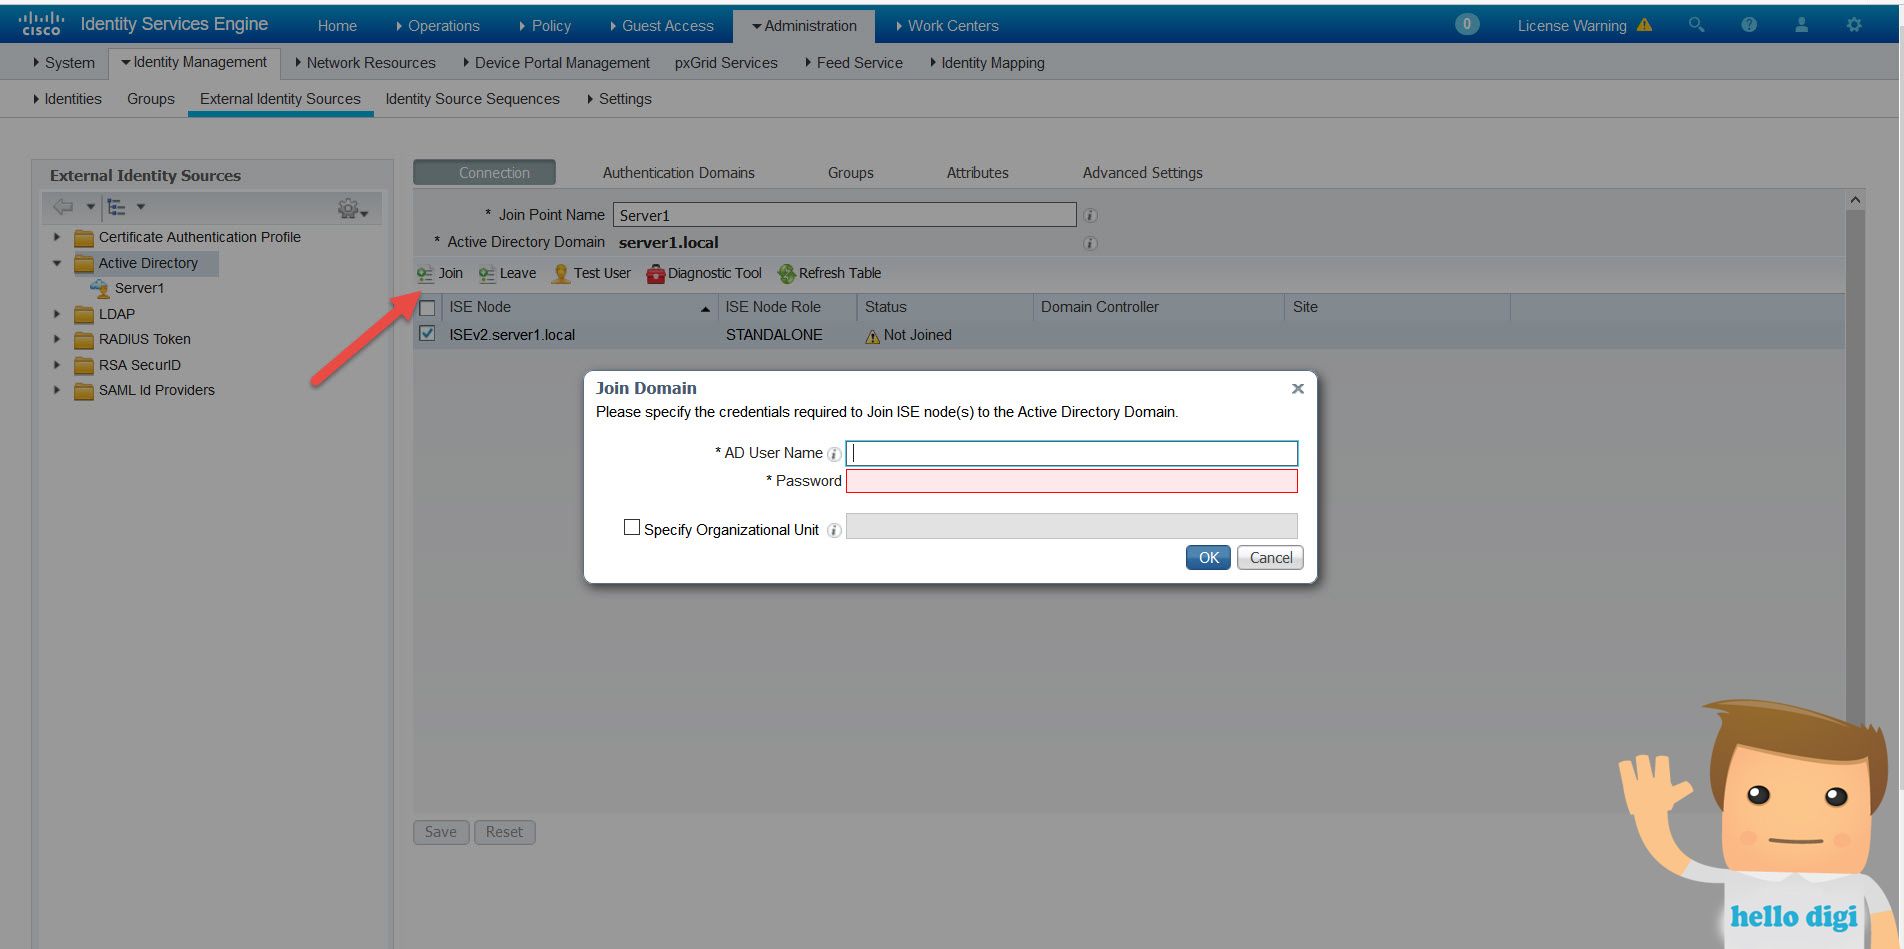Image resolution: width=1904 pixels, height=949 pixels.
Task: Open the Guest Access menu
Action: click(663, 26)
